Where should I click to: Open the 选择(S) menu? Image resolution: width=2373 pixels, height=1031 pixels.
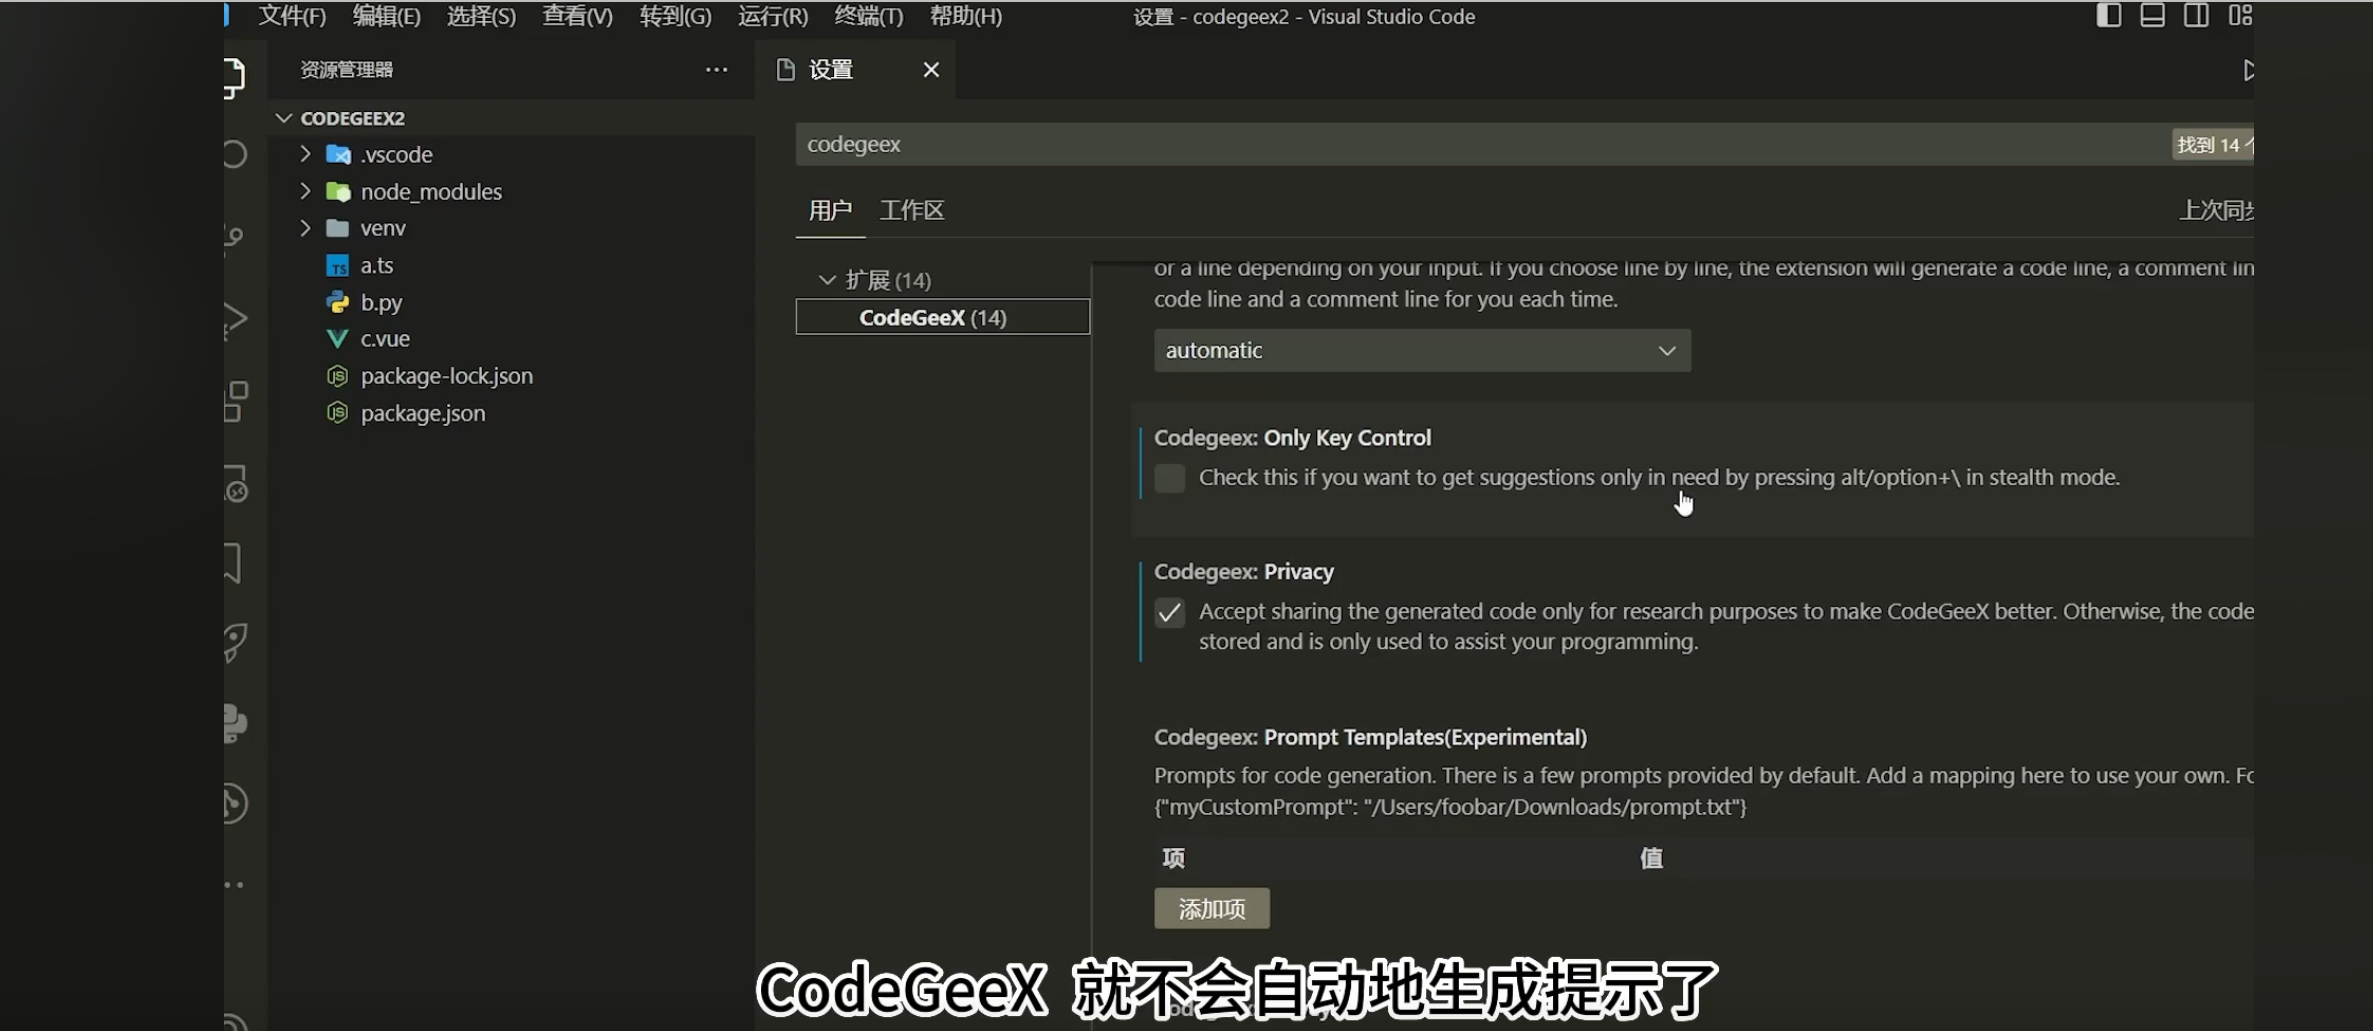[481, 16]
